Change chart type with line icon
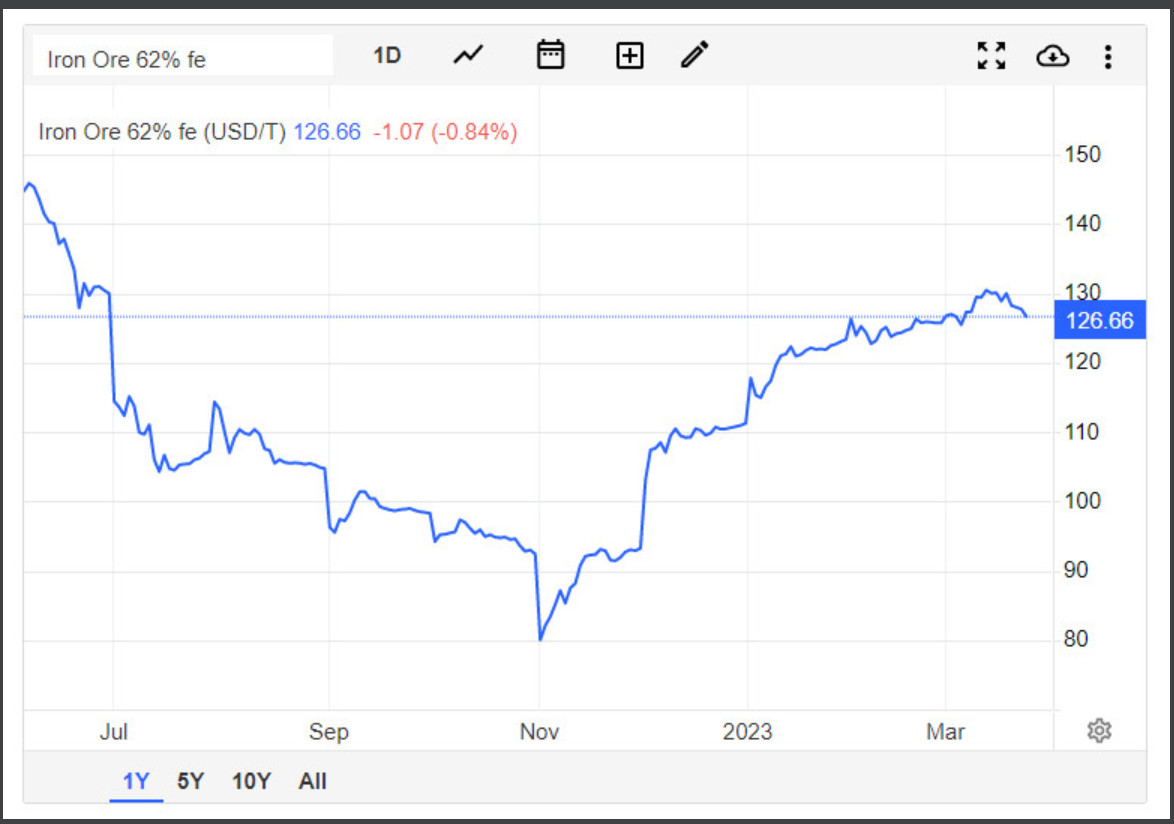 (469, 55)
